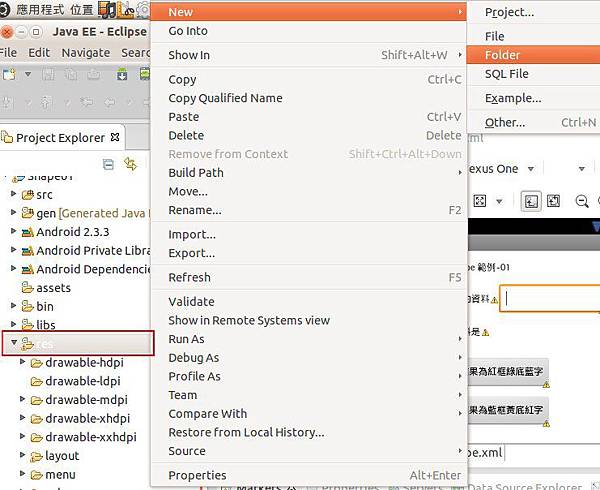Close the Project Explorer view
The image size is (600, 490).
[115, 137]
